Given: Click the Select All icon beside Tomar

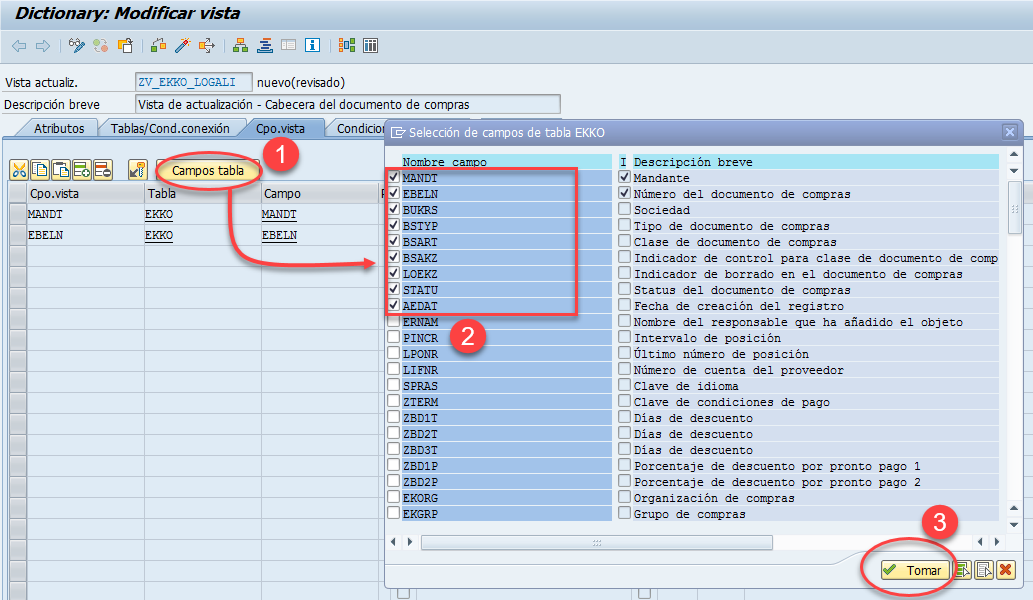Looking at the screenshot, I should click(963, 570).
